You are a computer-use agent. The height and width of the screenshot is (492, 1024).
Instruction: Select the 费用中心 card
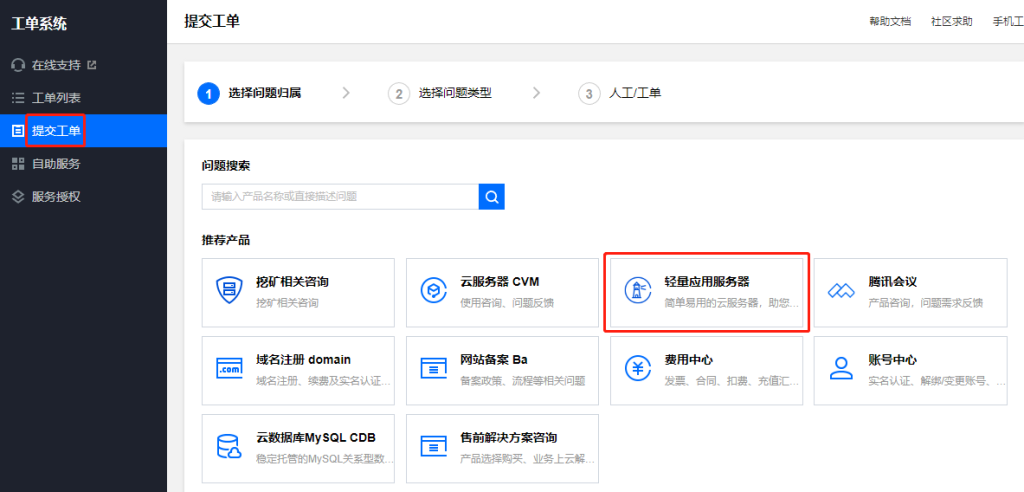click(x=707, y=370)
